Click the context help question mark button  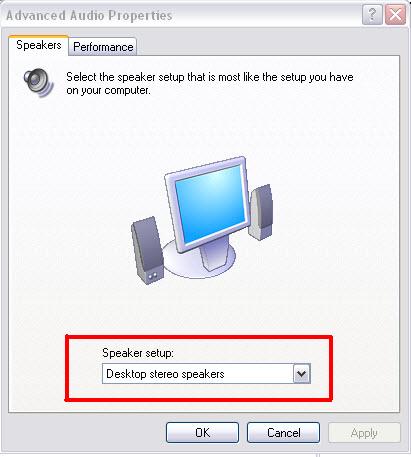pyautogui.click(x=372, y=15)
